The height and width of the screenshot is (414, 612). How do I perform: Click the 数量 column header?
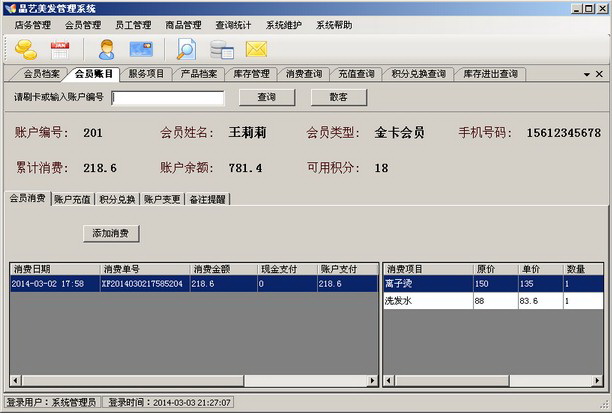click(x=583, y=269)
